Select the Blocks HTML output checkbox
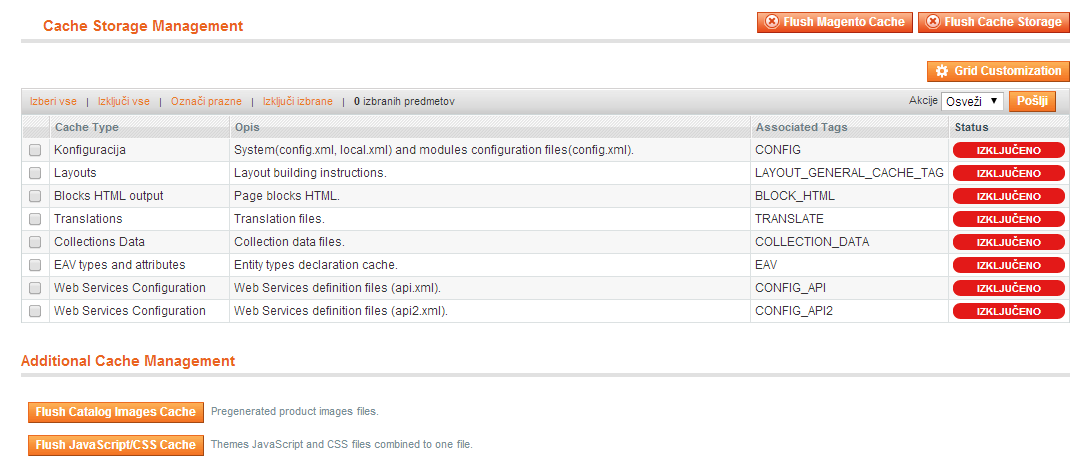Screen dimensions: 1085x462 pyautogui.click(x=35, y=196)
